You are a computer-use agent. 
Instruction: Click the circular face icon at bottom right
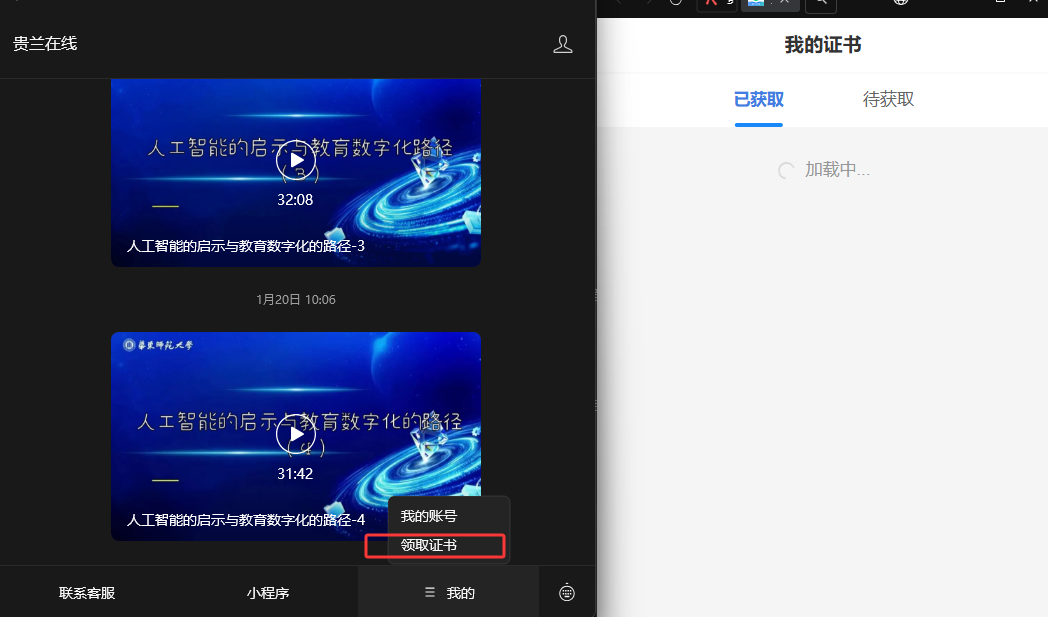pos(567,592)
